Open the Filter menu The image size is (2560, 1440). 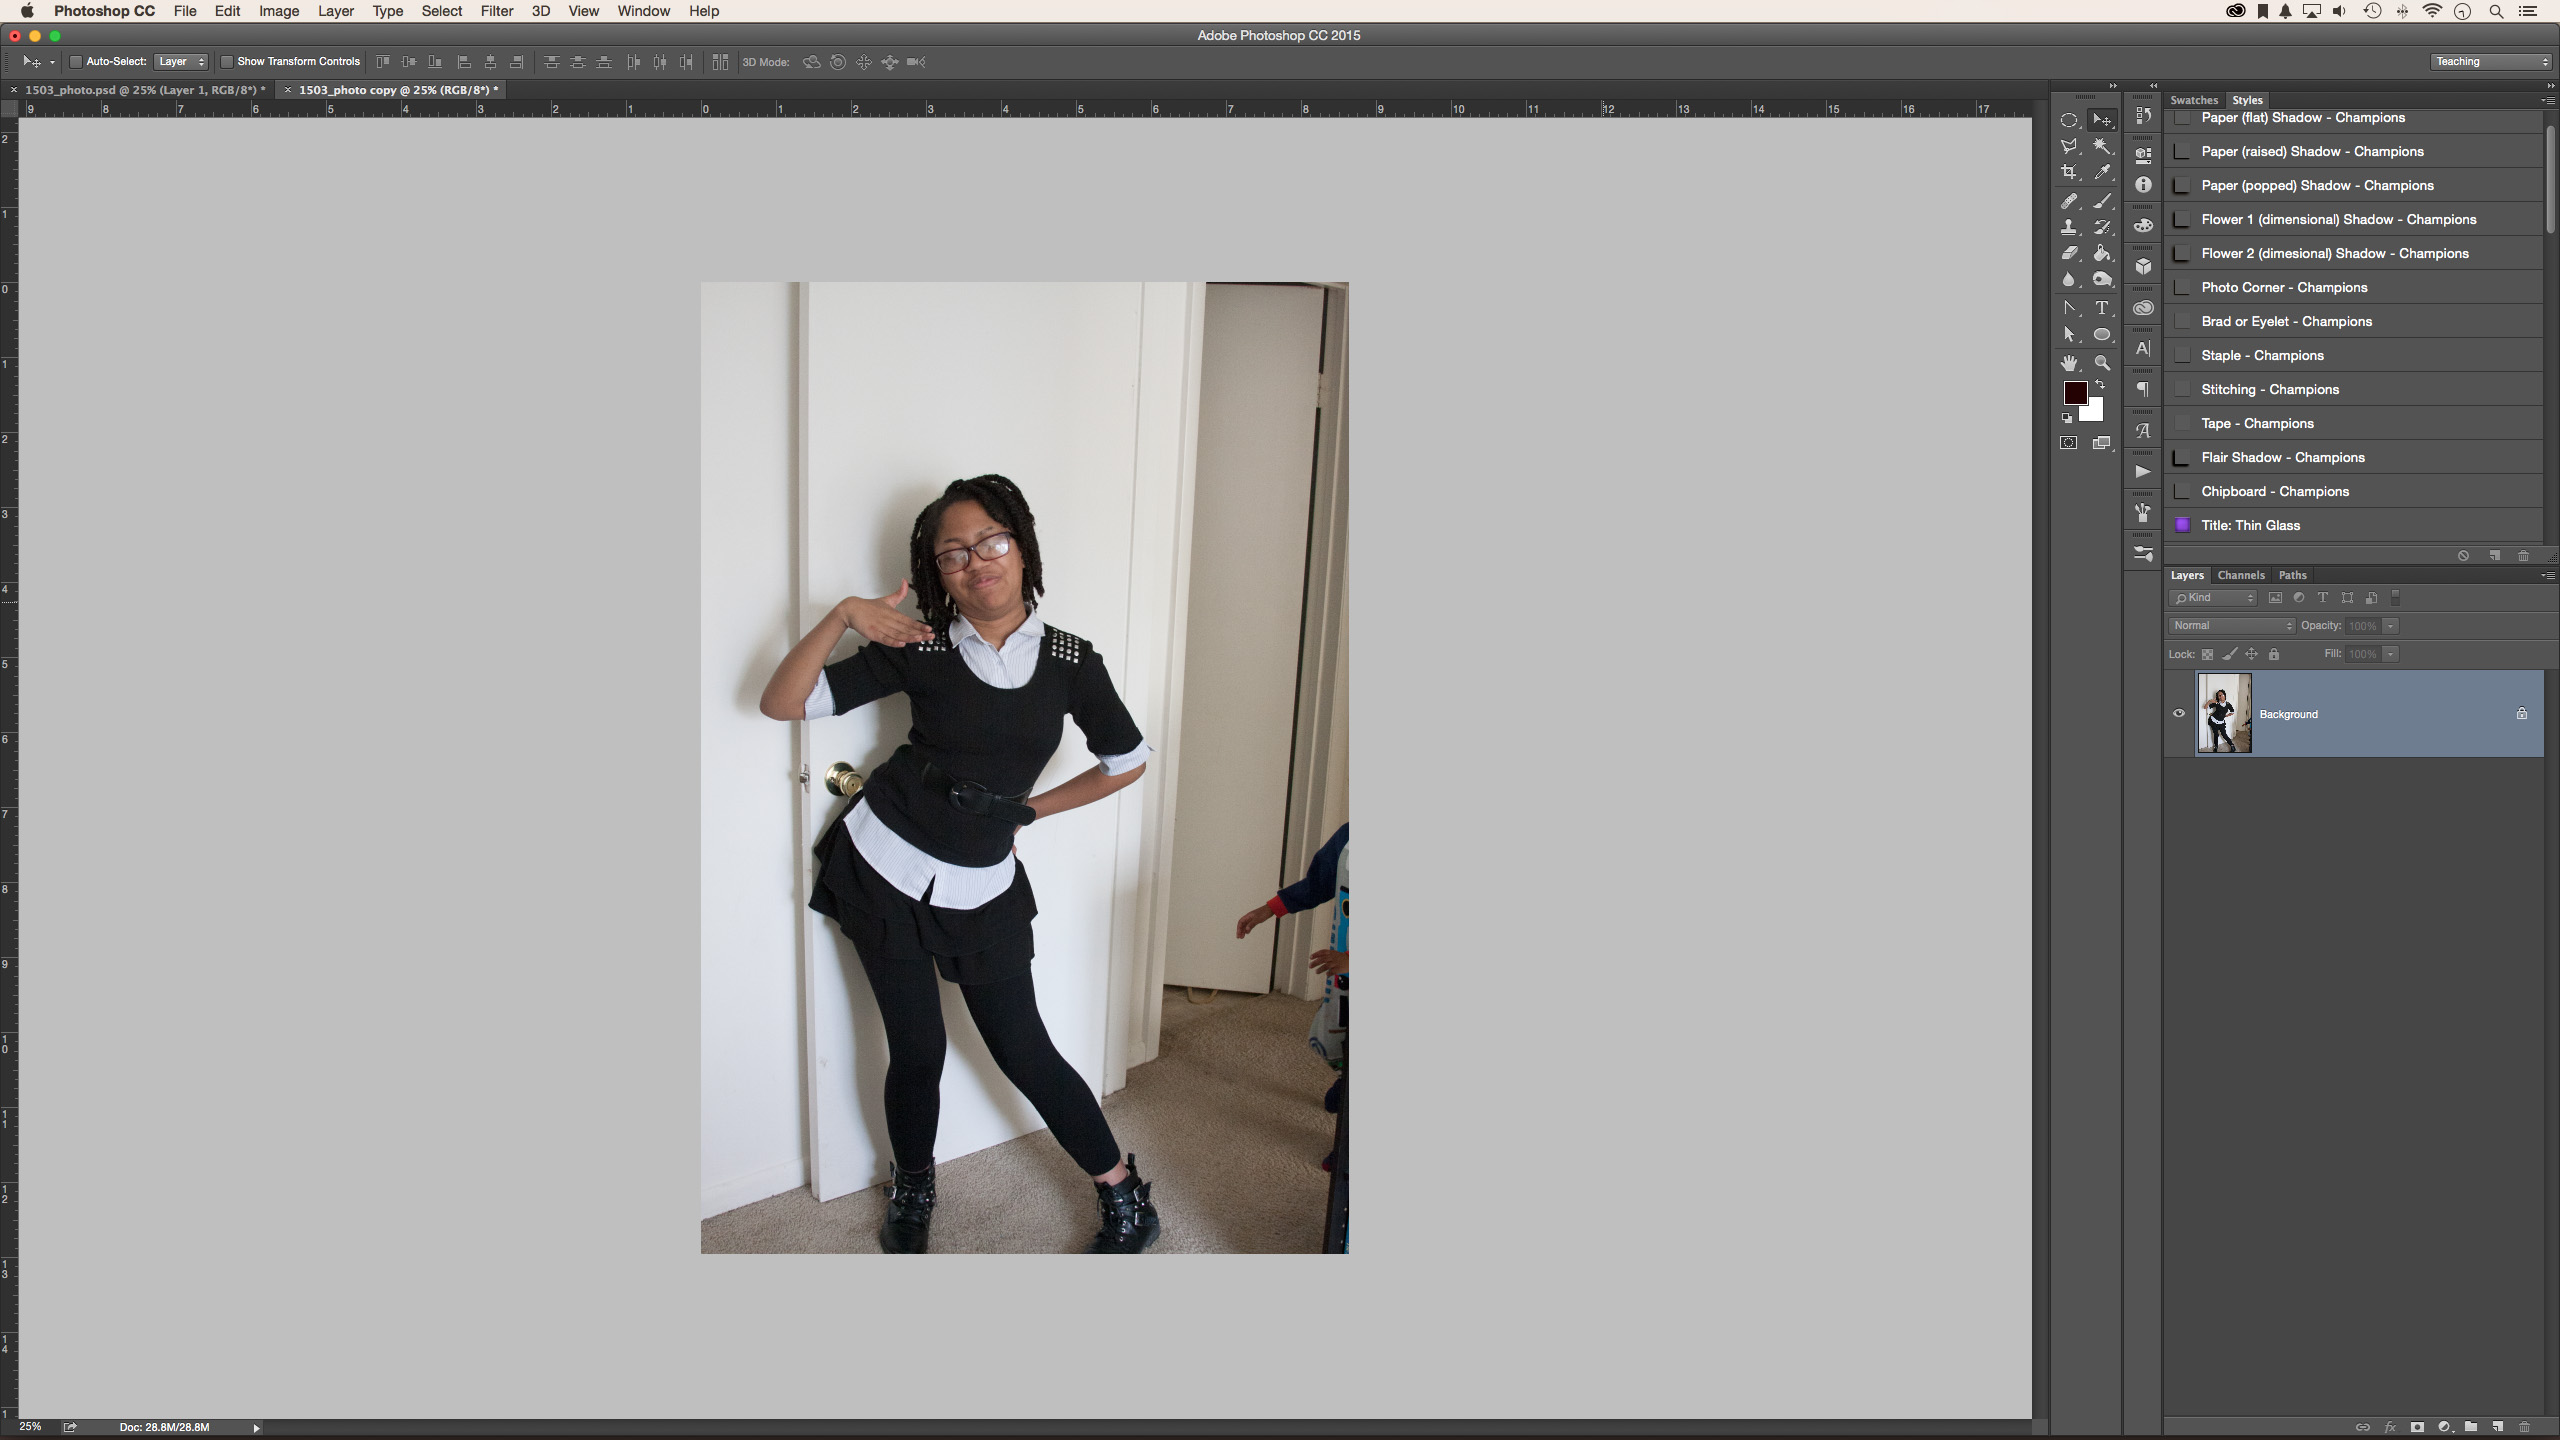pos(496,12)
